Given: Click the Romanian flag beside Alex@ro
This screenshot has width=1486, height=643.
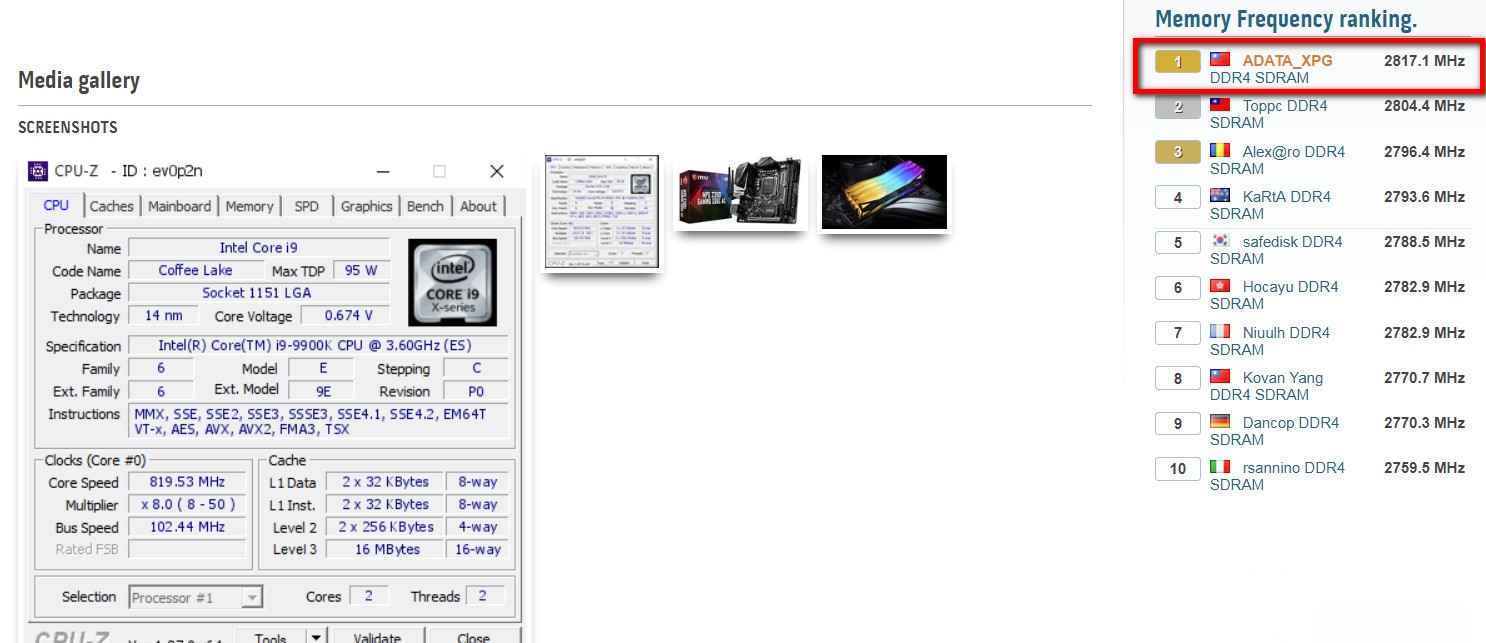Looking at the screenshot, I should (x=1220, y=151).
